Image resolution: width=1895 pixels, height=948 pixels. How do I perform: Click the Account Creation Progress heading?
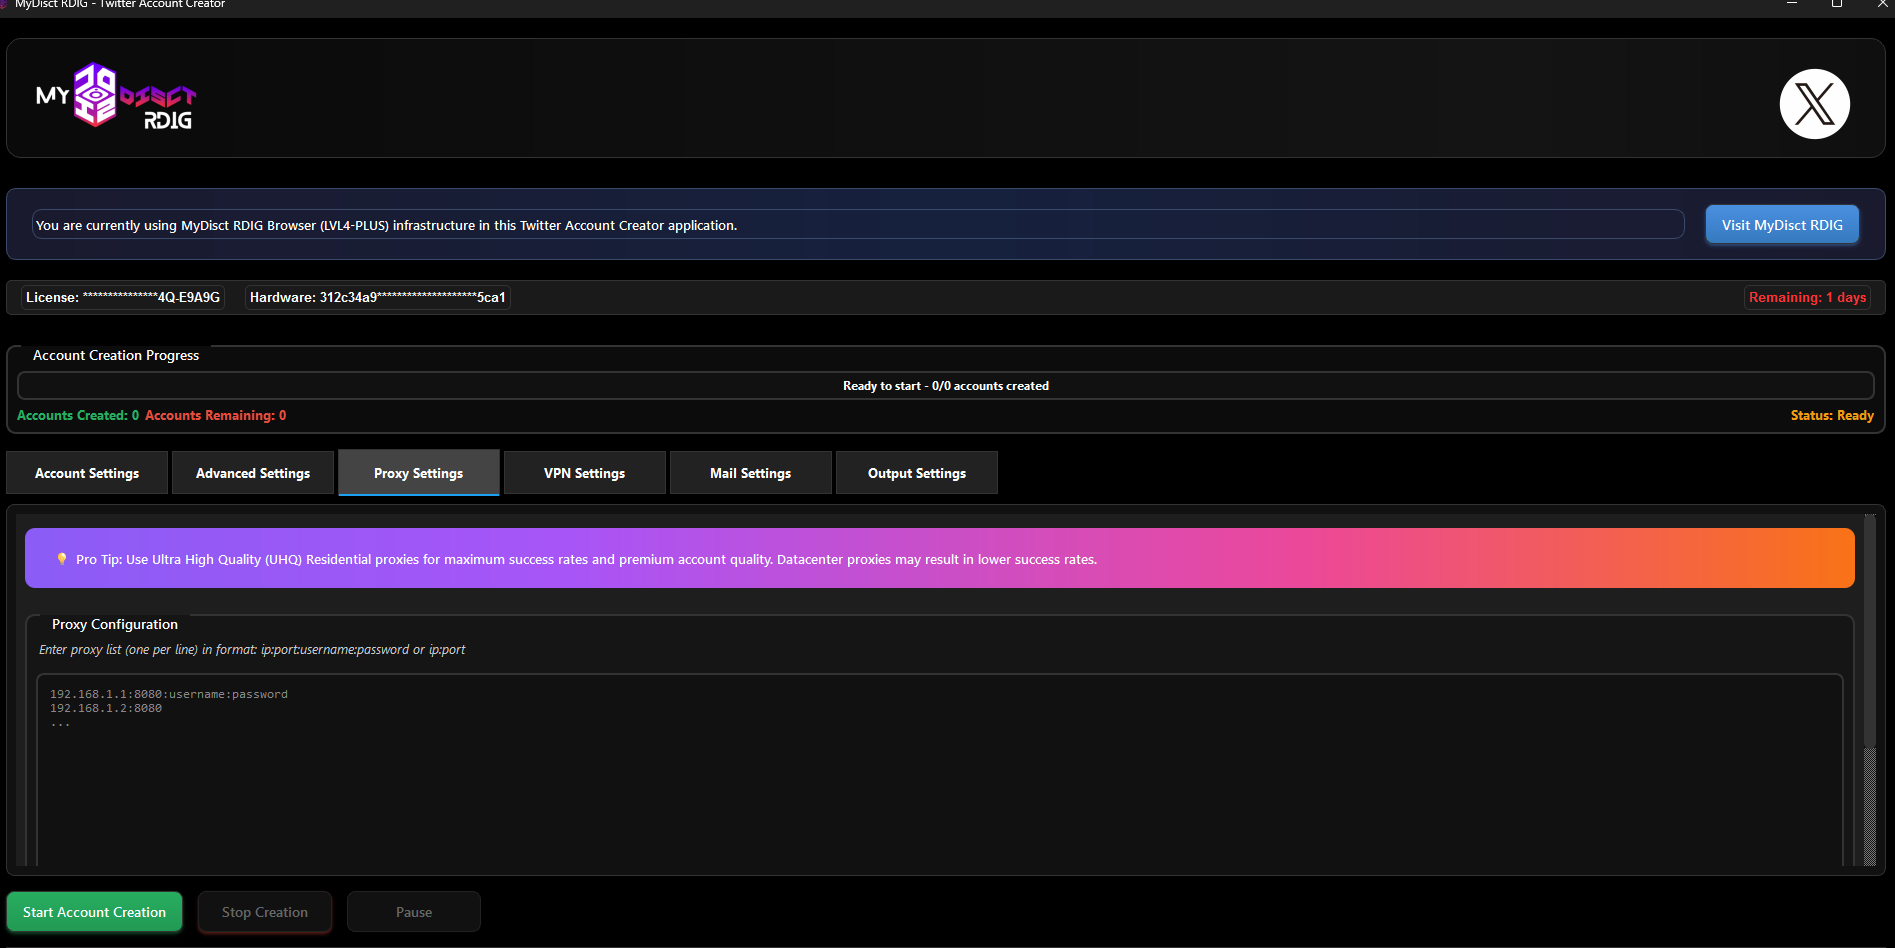coord(116,355)
